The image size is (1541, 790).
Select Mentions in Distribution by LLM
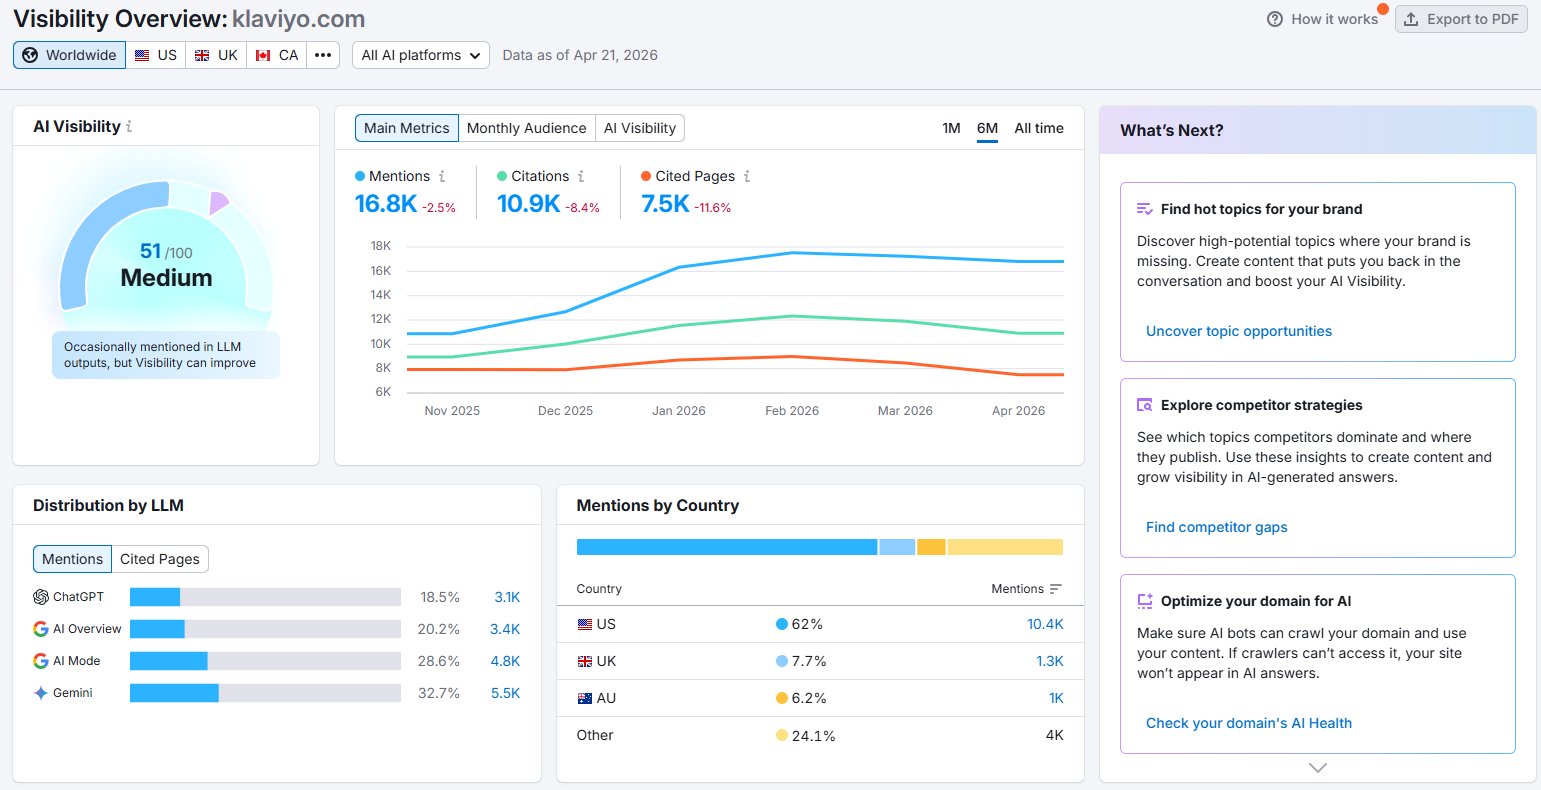pyautogui.click(x=72, y=559)
